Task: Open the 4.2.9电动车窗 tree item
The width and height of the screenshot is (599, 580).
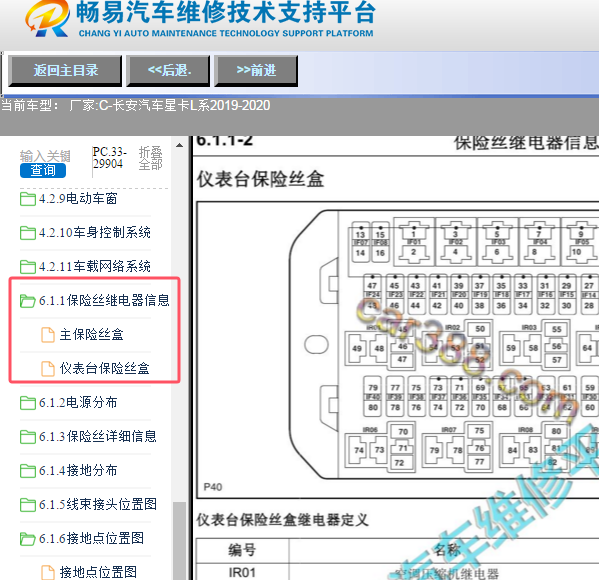Action: coord(78,199)
